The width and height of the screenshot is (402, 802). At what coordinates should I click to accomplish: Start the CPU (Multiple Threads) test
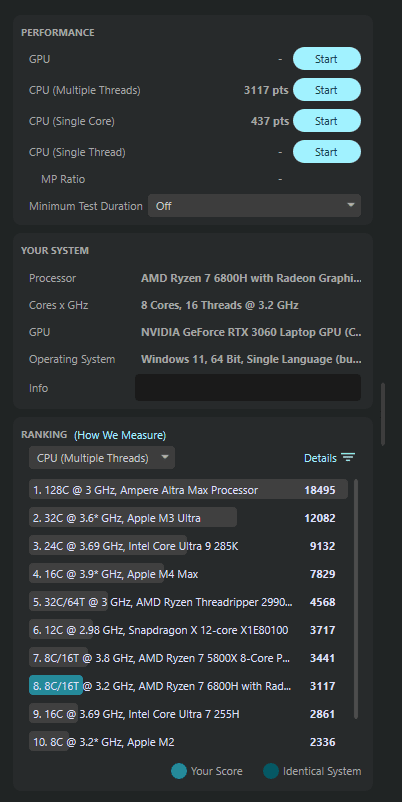click(x=327, y=90)
